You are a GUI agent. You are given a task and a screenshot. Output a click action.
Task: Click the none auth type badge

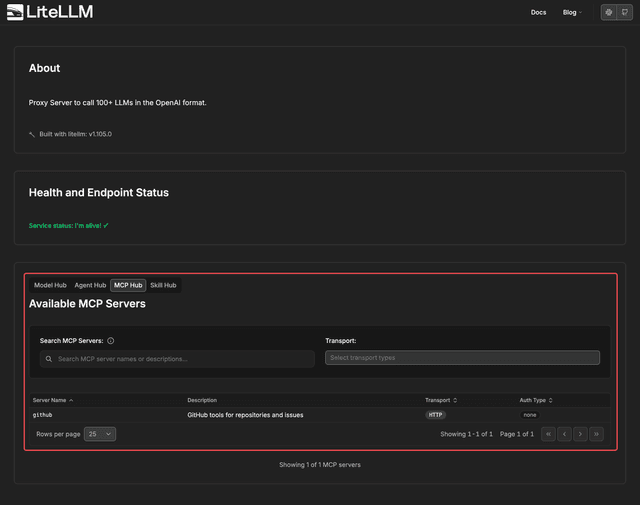point(530,415)
